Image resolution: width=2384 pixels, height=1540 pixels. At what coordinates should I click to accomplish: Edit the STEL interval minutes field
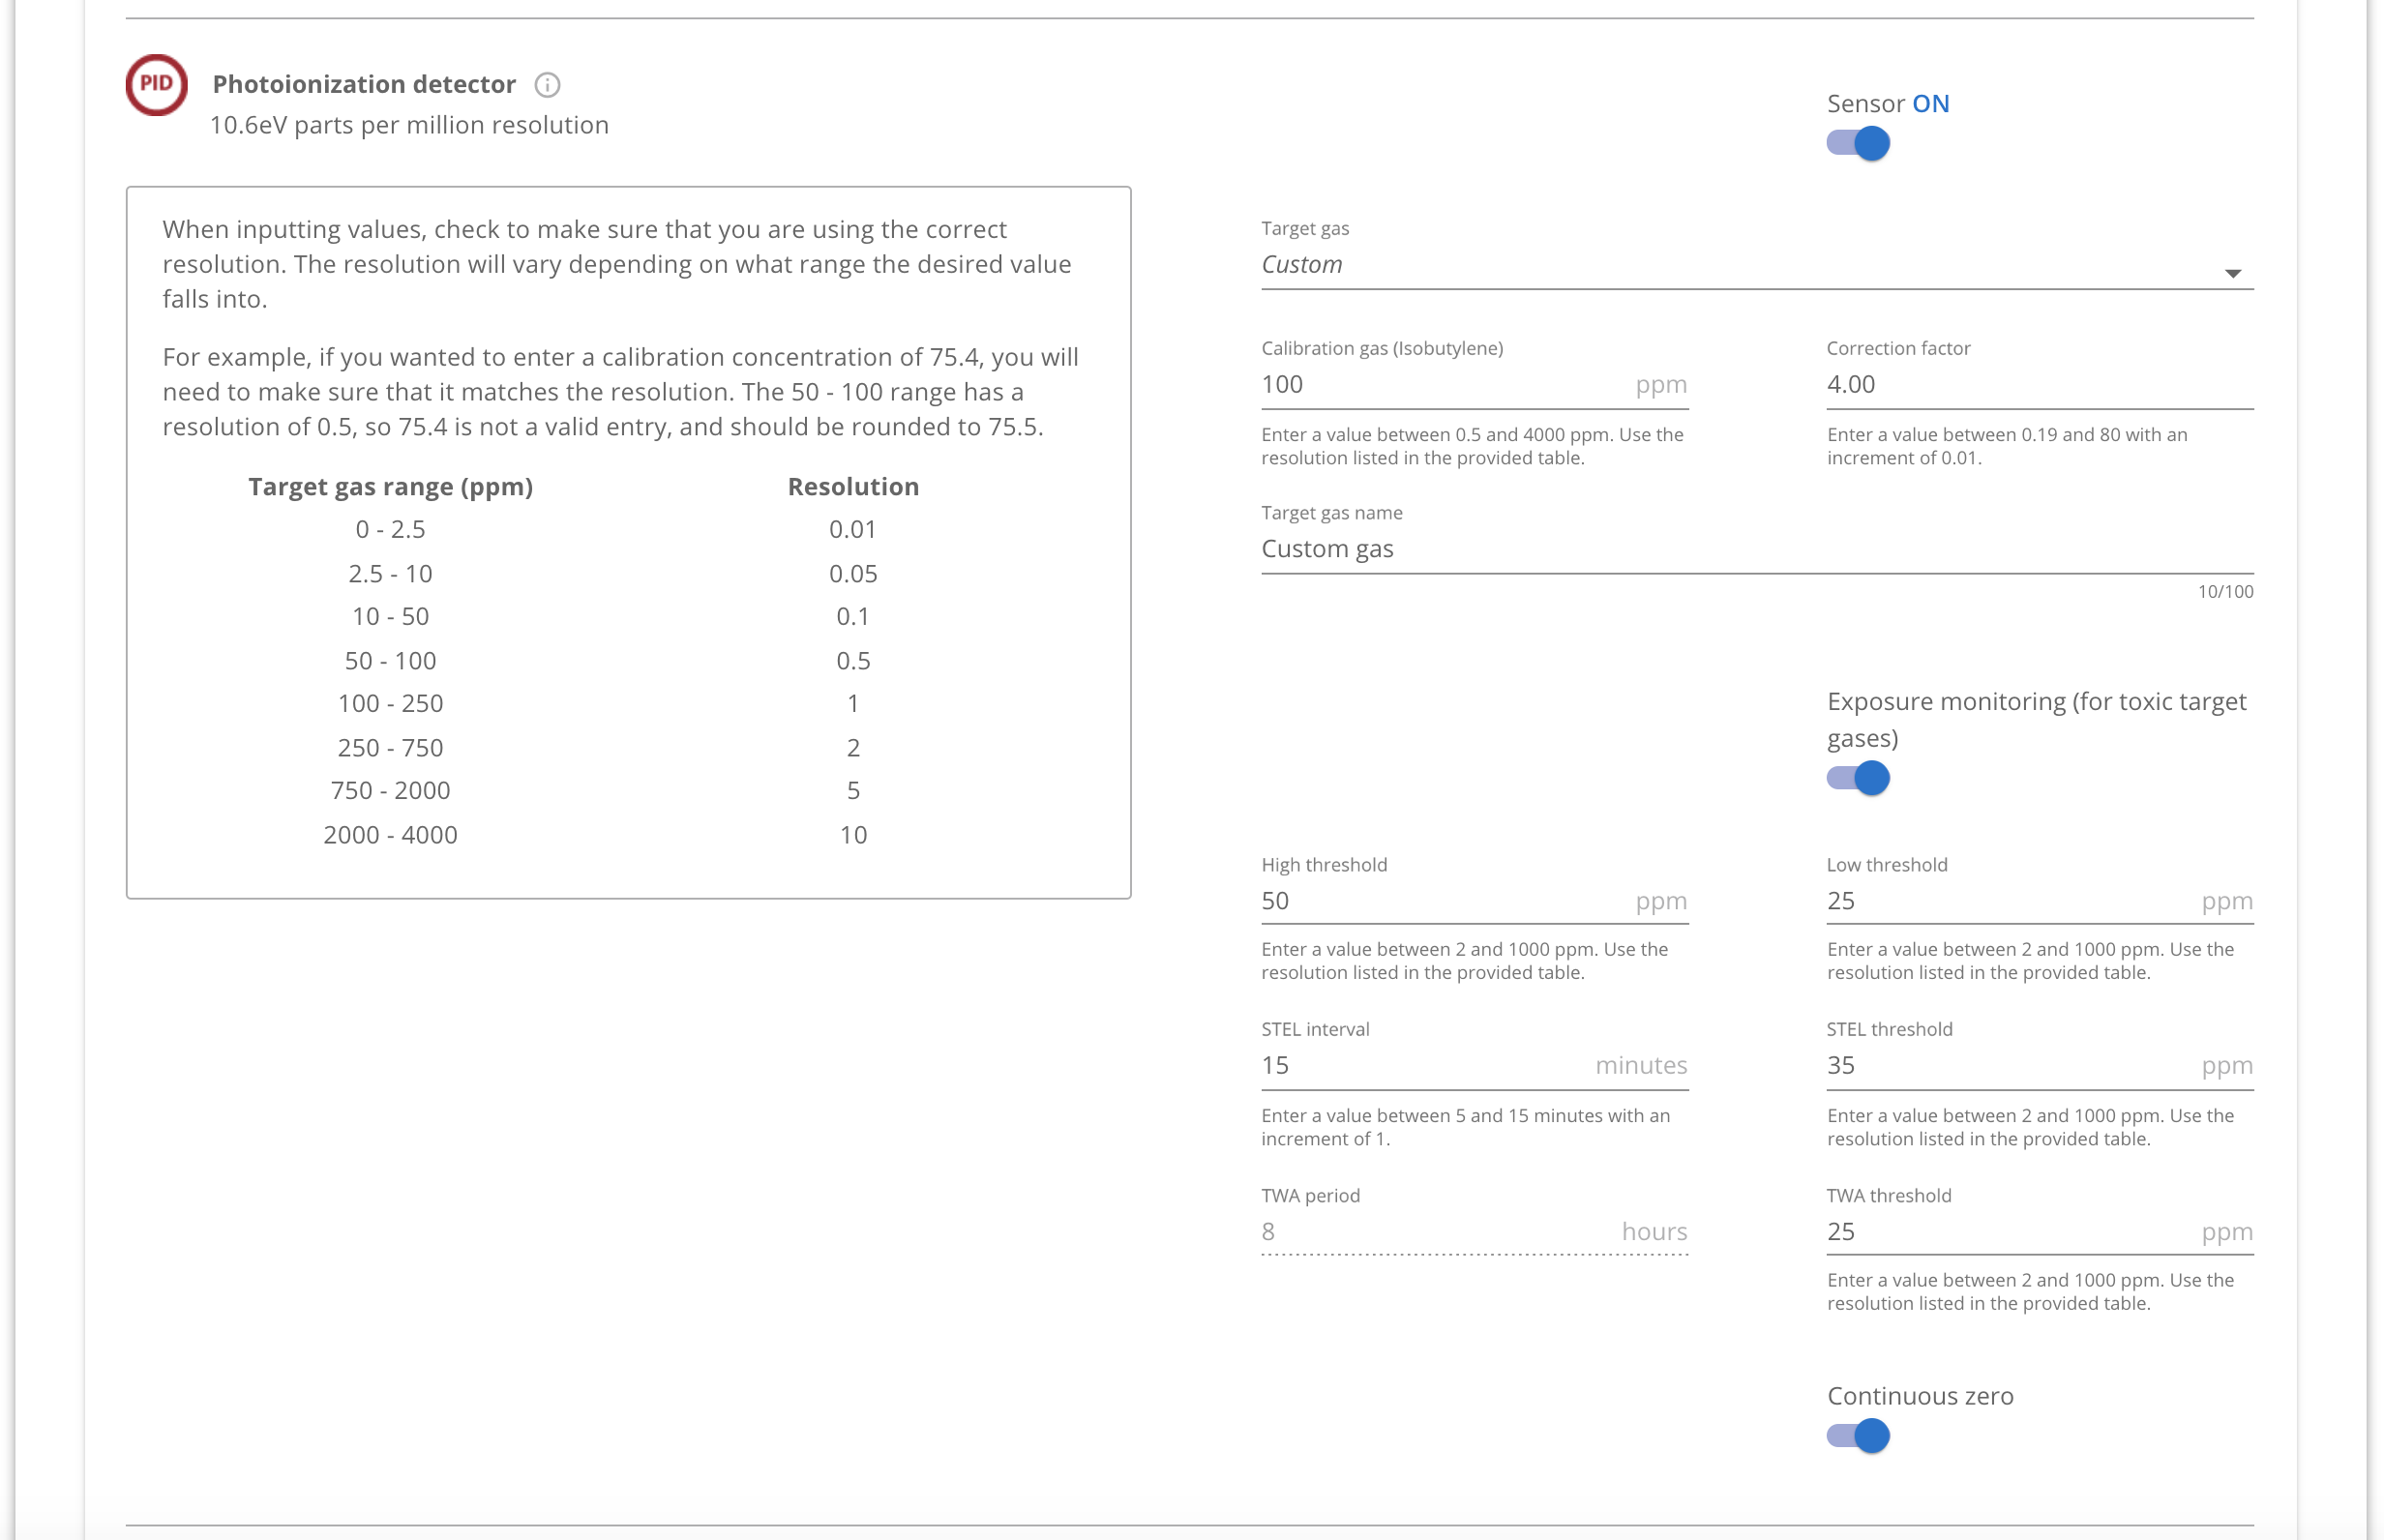click(1420, 1066)
